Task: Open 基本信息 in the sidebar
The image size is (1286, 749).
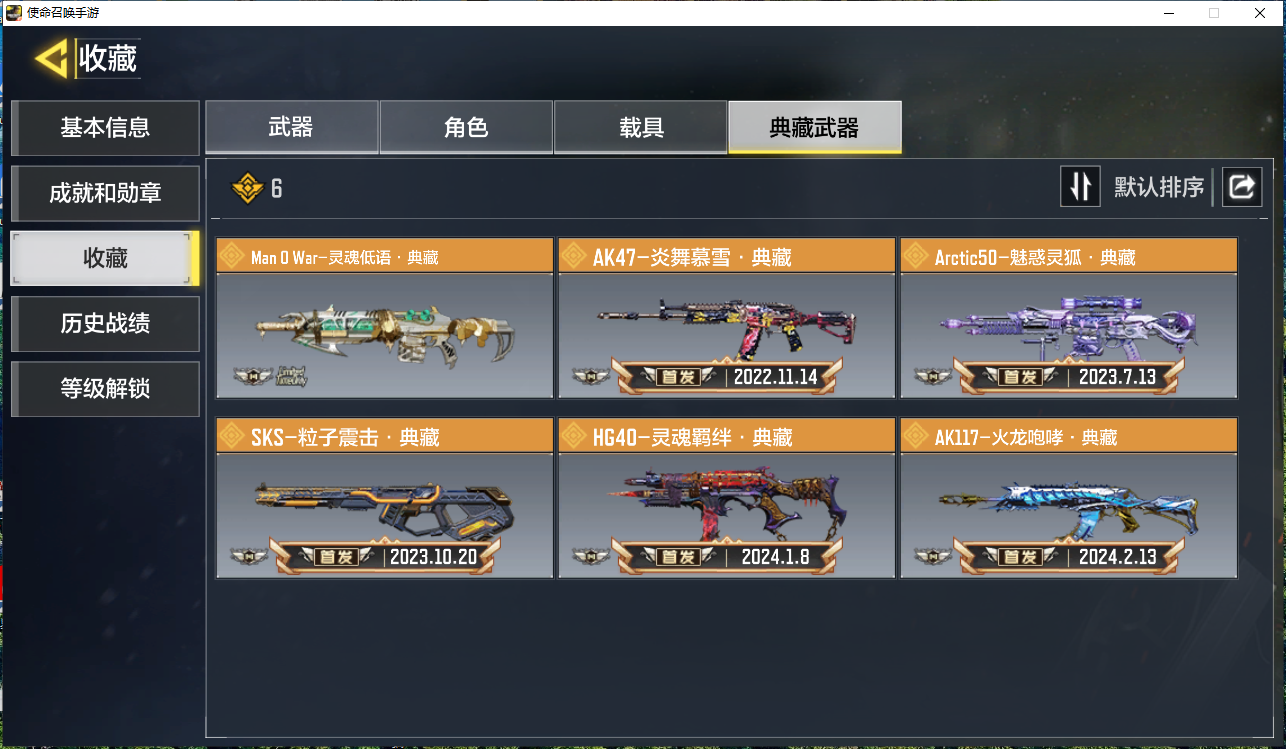Action: coord(105,128)
